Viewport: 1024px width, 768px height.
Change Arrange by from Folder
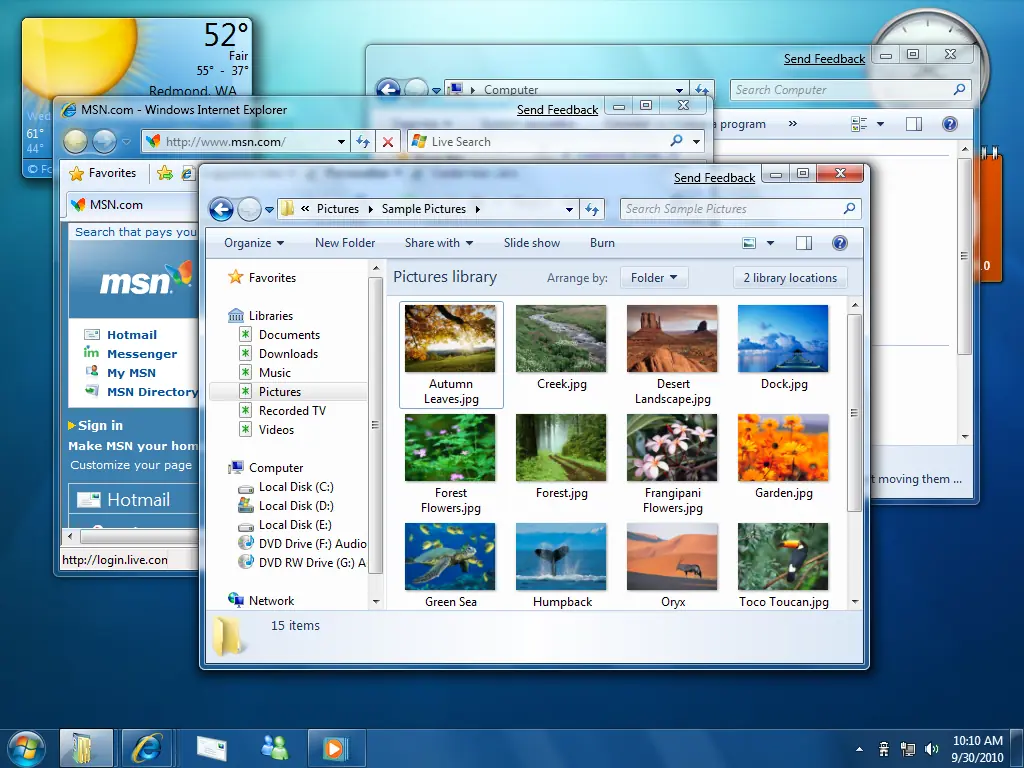[x=654, y=277]
